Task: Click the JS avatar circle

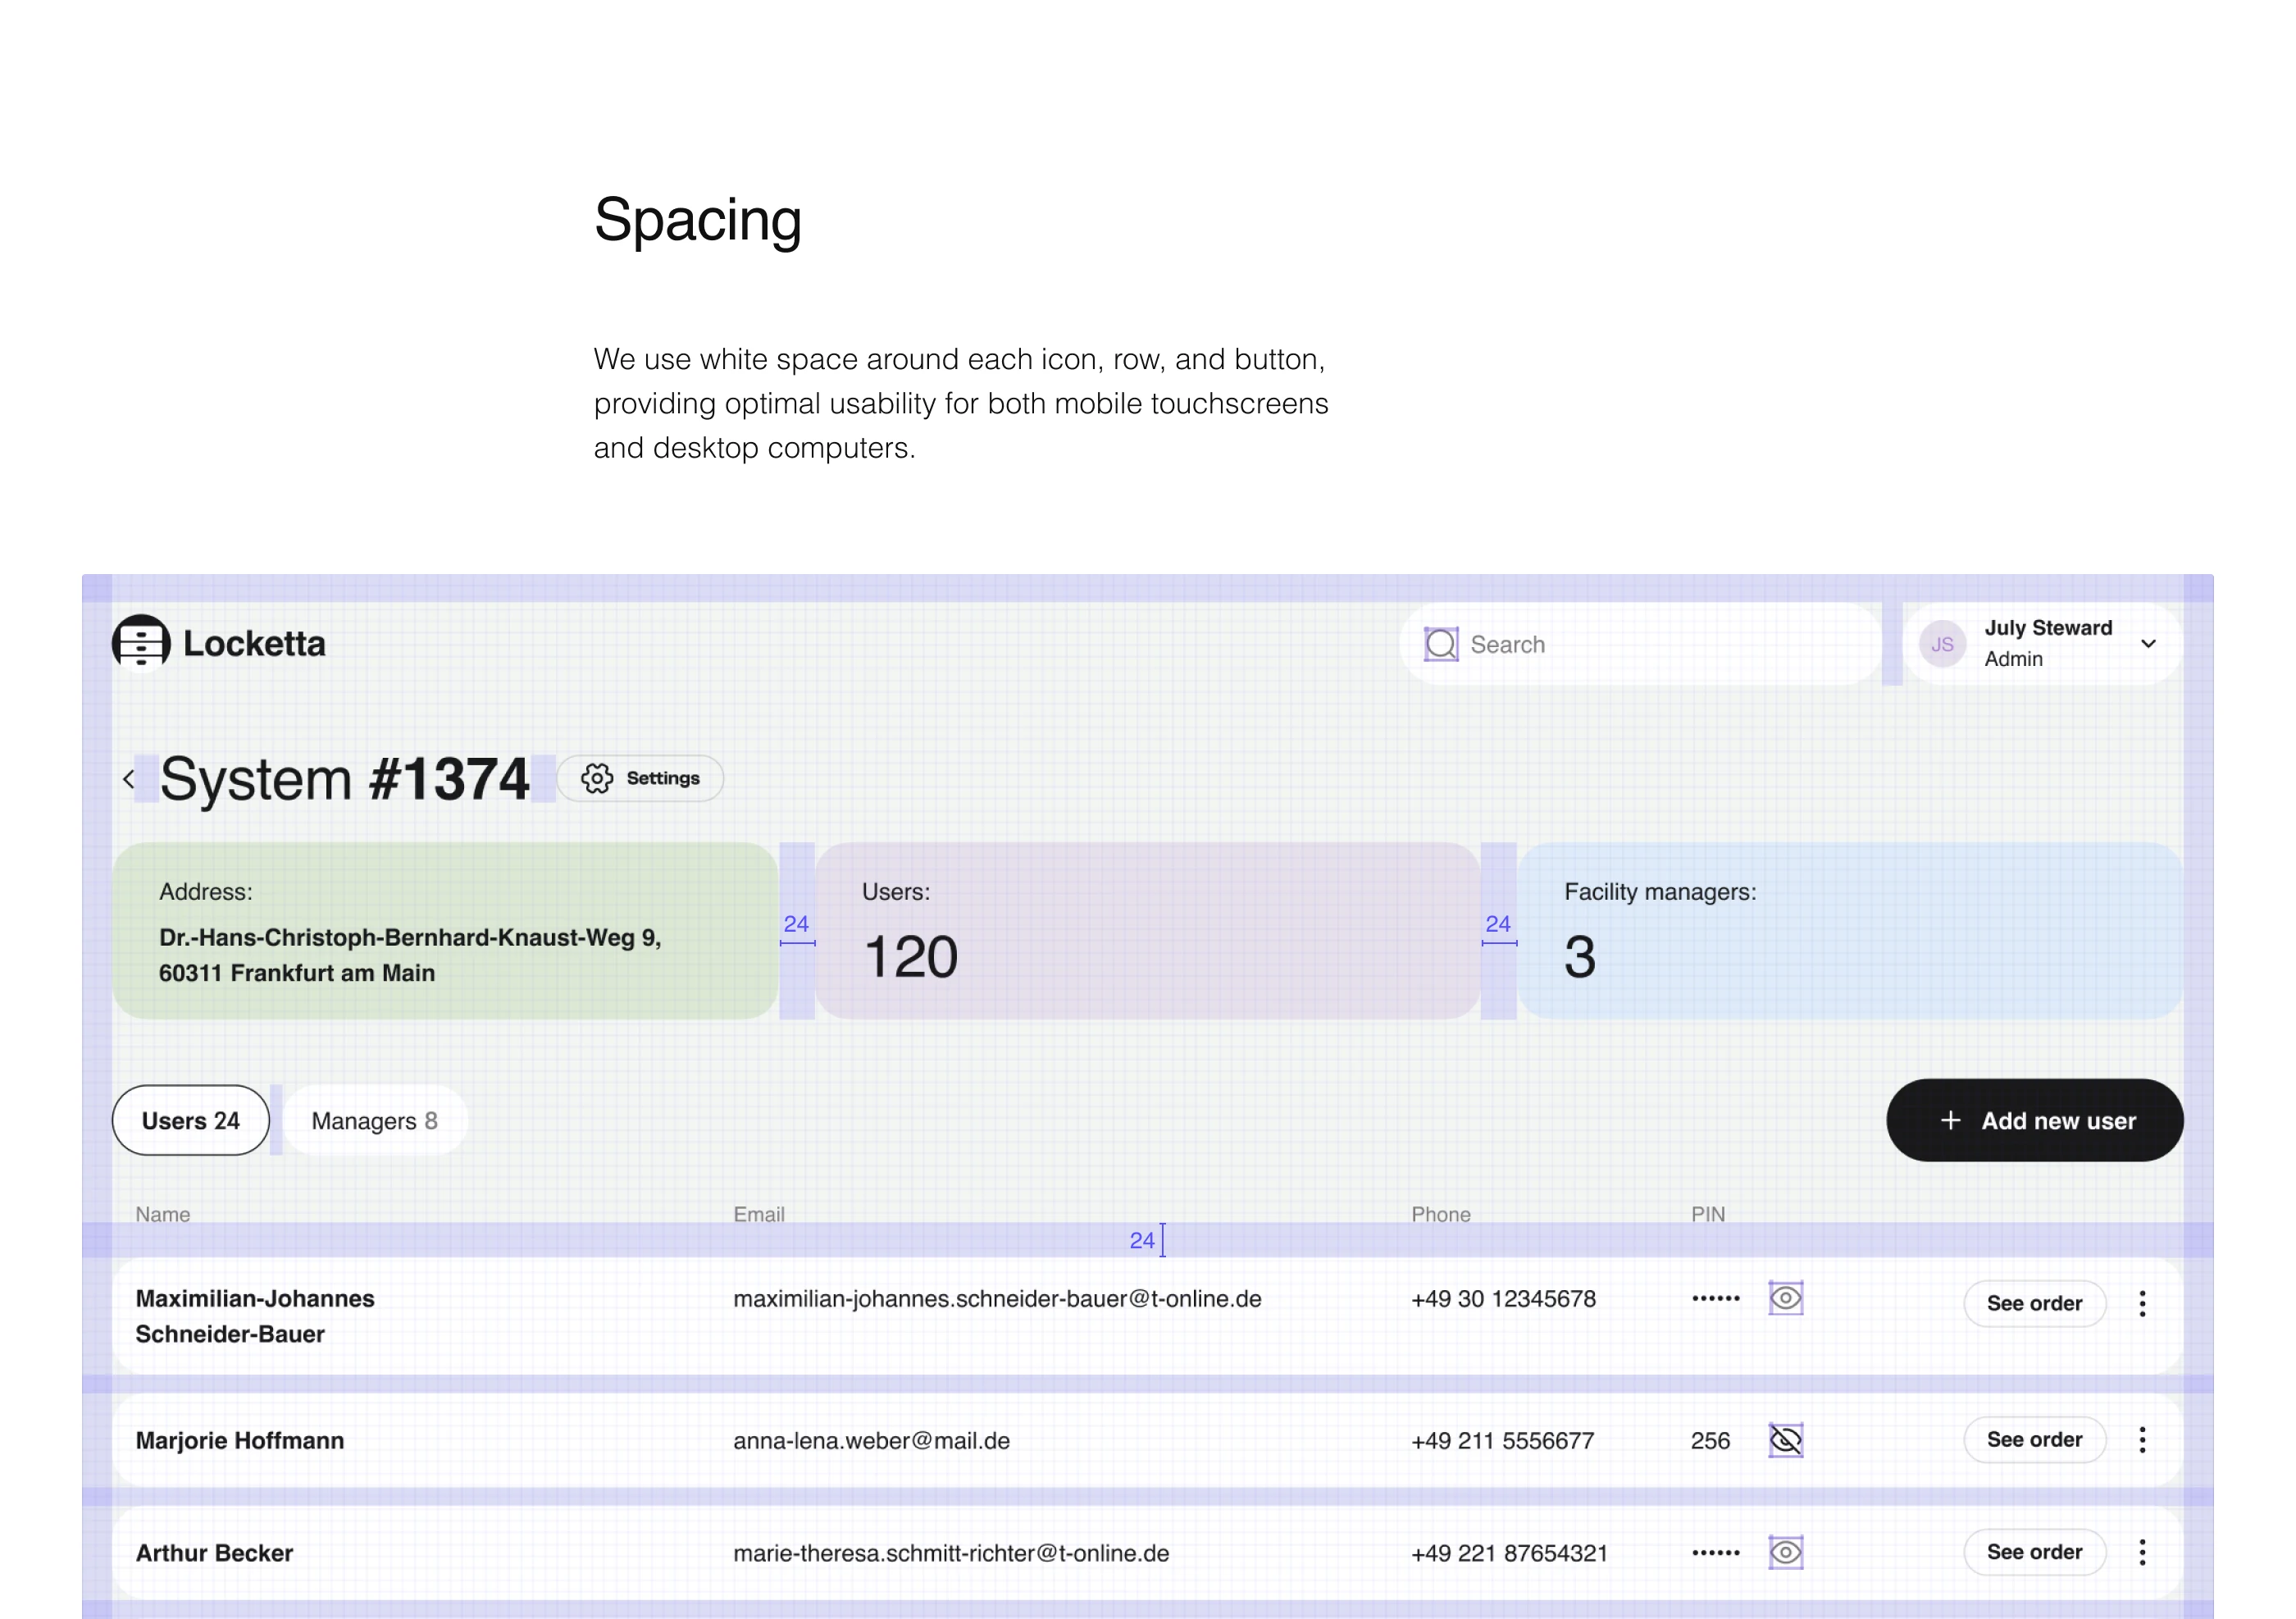Action: click(1941, 644)
